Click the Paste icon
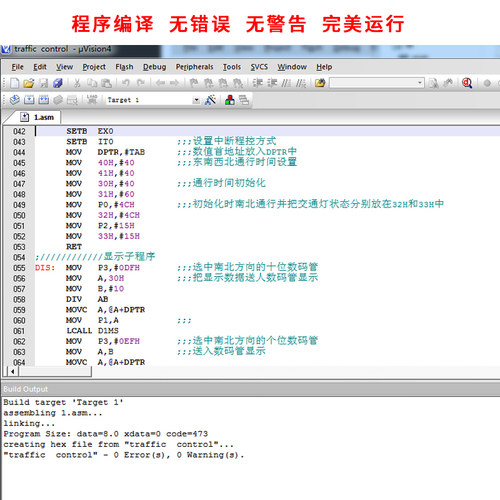 pyautogui.click(x=106, y=83)
